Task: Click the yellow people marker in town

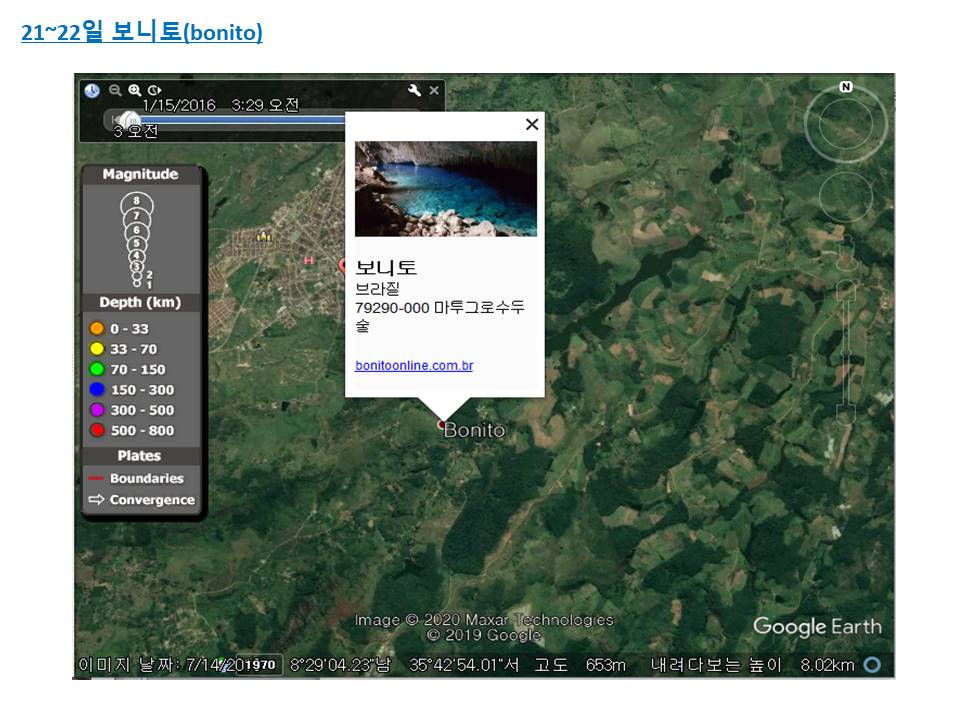Action: [264, 235]
